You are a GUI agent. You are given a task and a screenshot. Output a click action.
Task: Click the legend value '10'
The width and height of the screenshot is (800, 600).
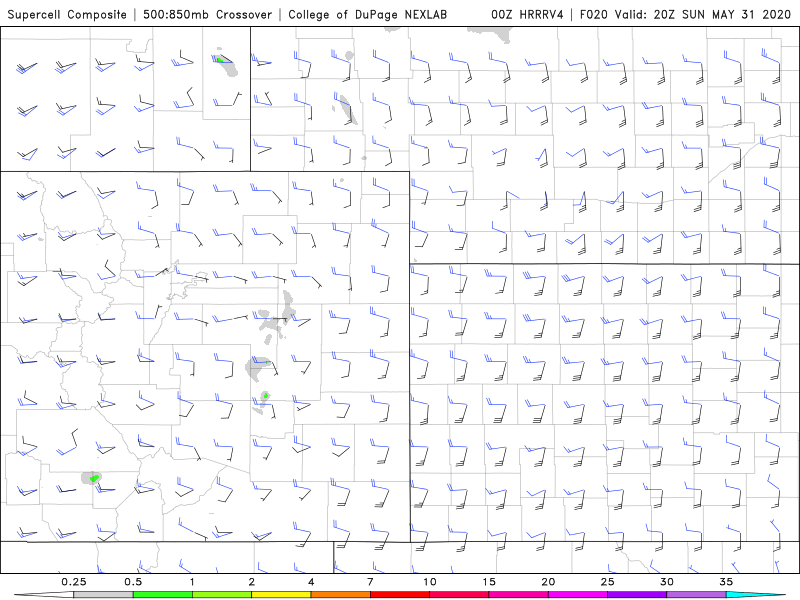pos(430,582)
